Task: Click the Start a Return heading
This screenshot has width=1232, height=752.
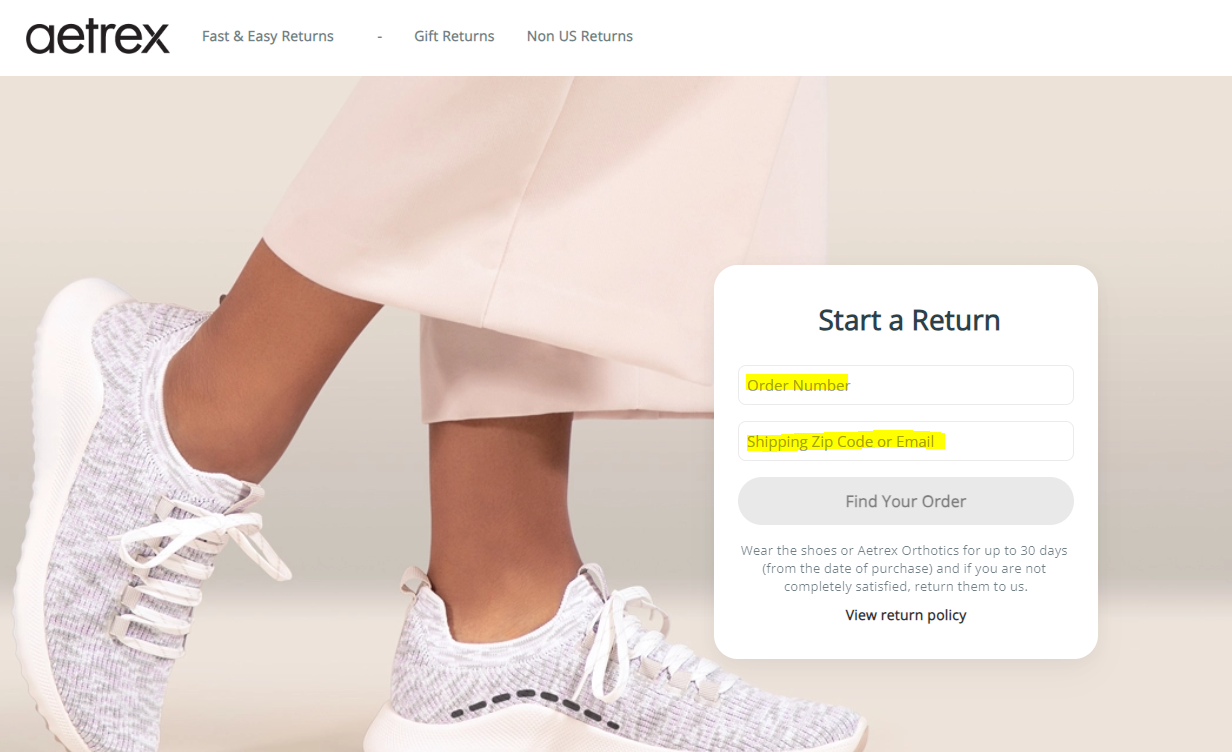Action: [909, 320]
